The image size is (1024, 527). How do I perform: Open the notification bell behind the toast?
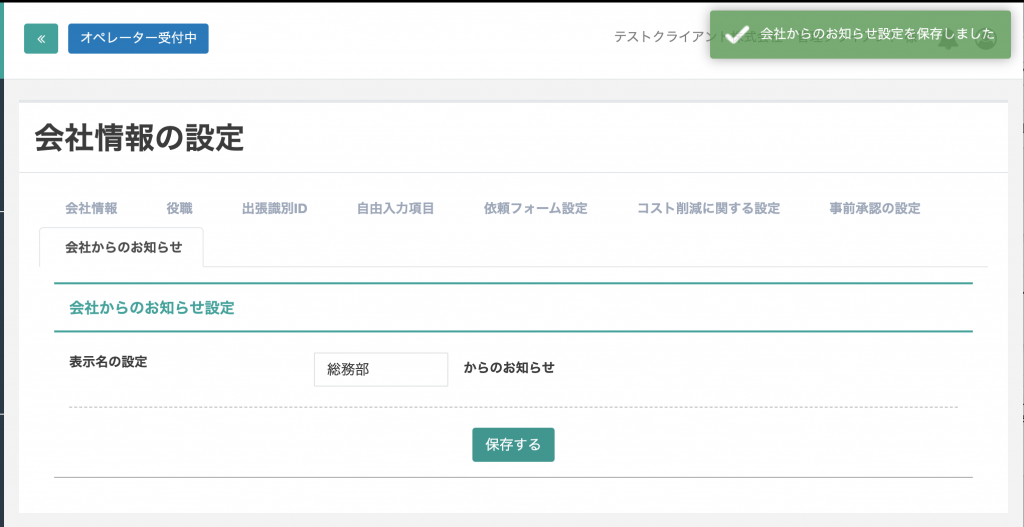948,42
